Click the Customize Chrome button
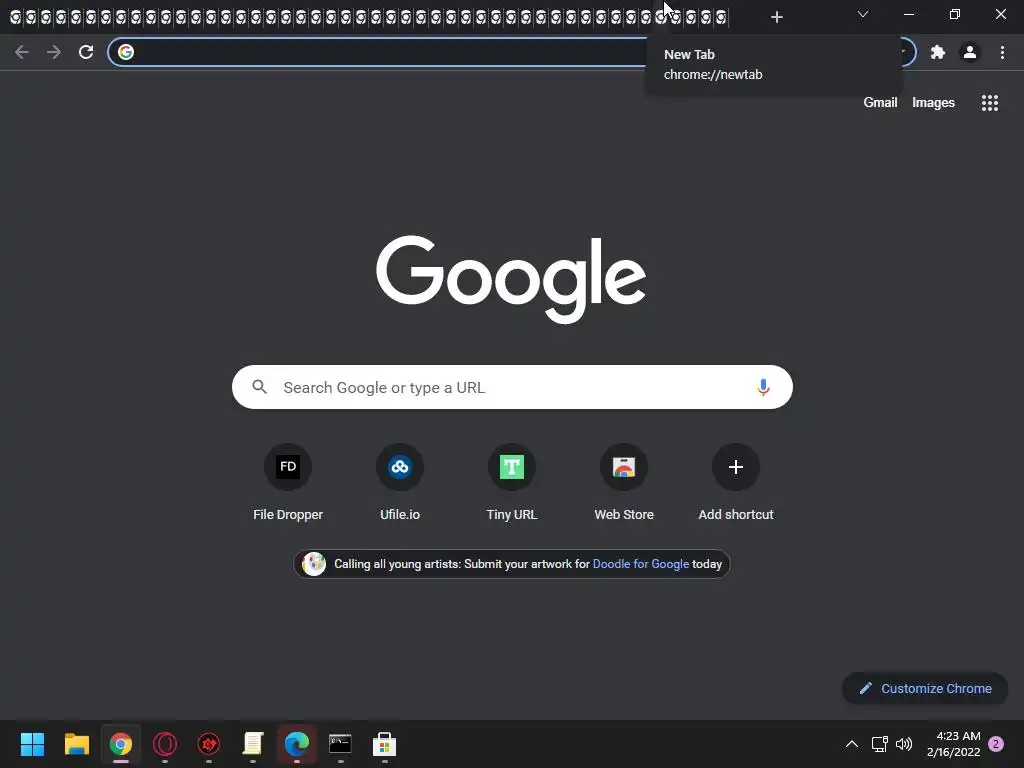 pyautogui.click(x=925, y=688)
